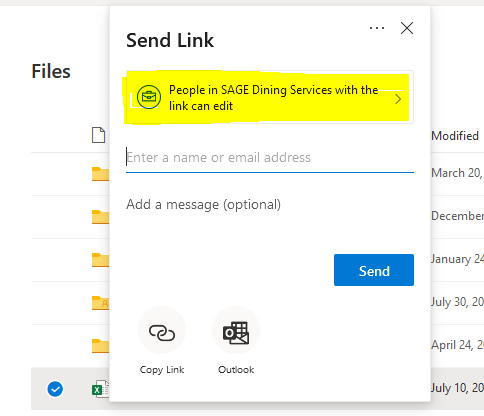Click the March 20 modified date
The image size is (484, 416).
tap(457, 173)
